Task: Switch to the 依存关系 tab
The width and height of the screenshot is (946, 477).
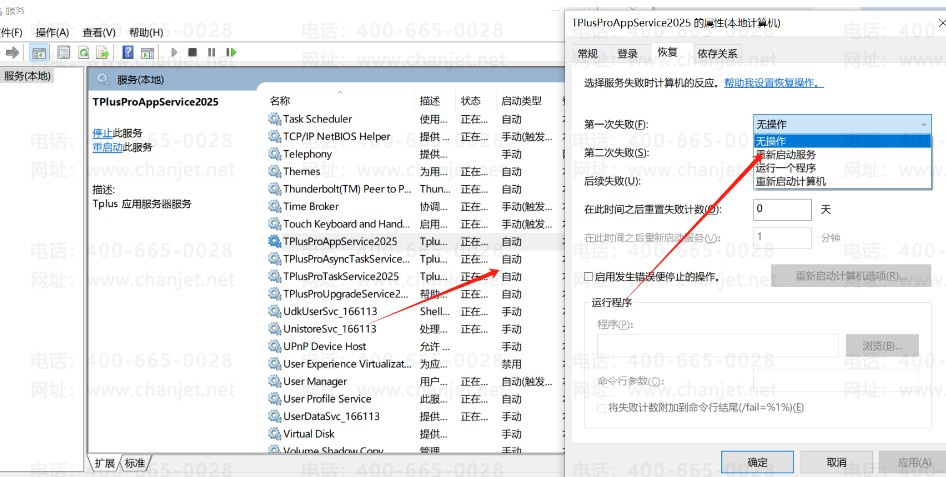Action: [718, 53]
